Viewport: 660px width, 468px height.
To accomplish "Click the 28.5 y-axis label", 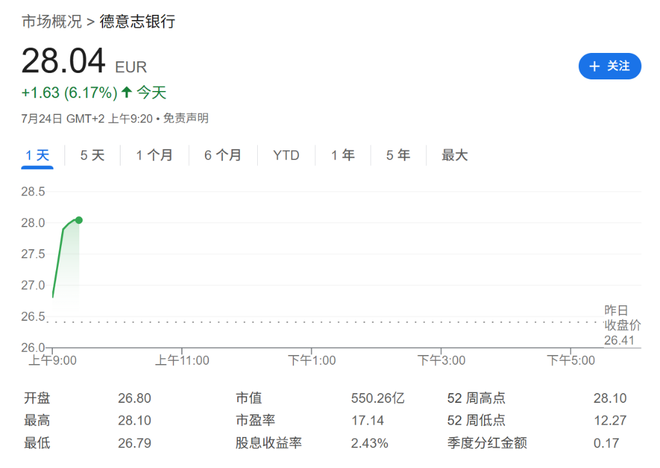I will coord(33,192).
